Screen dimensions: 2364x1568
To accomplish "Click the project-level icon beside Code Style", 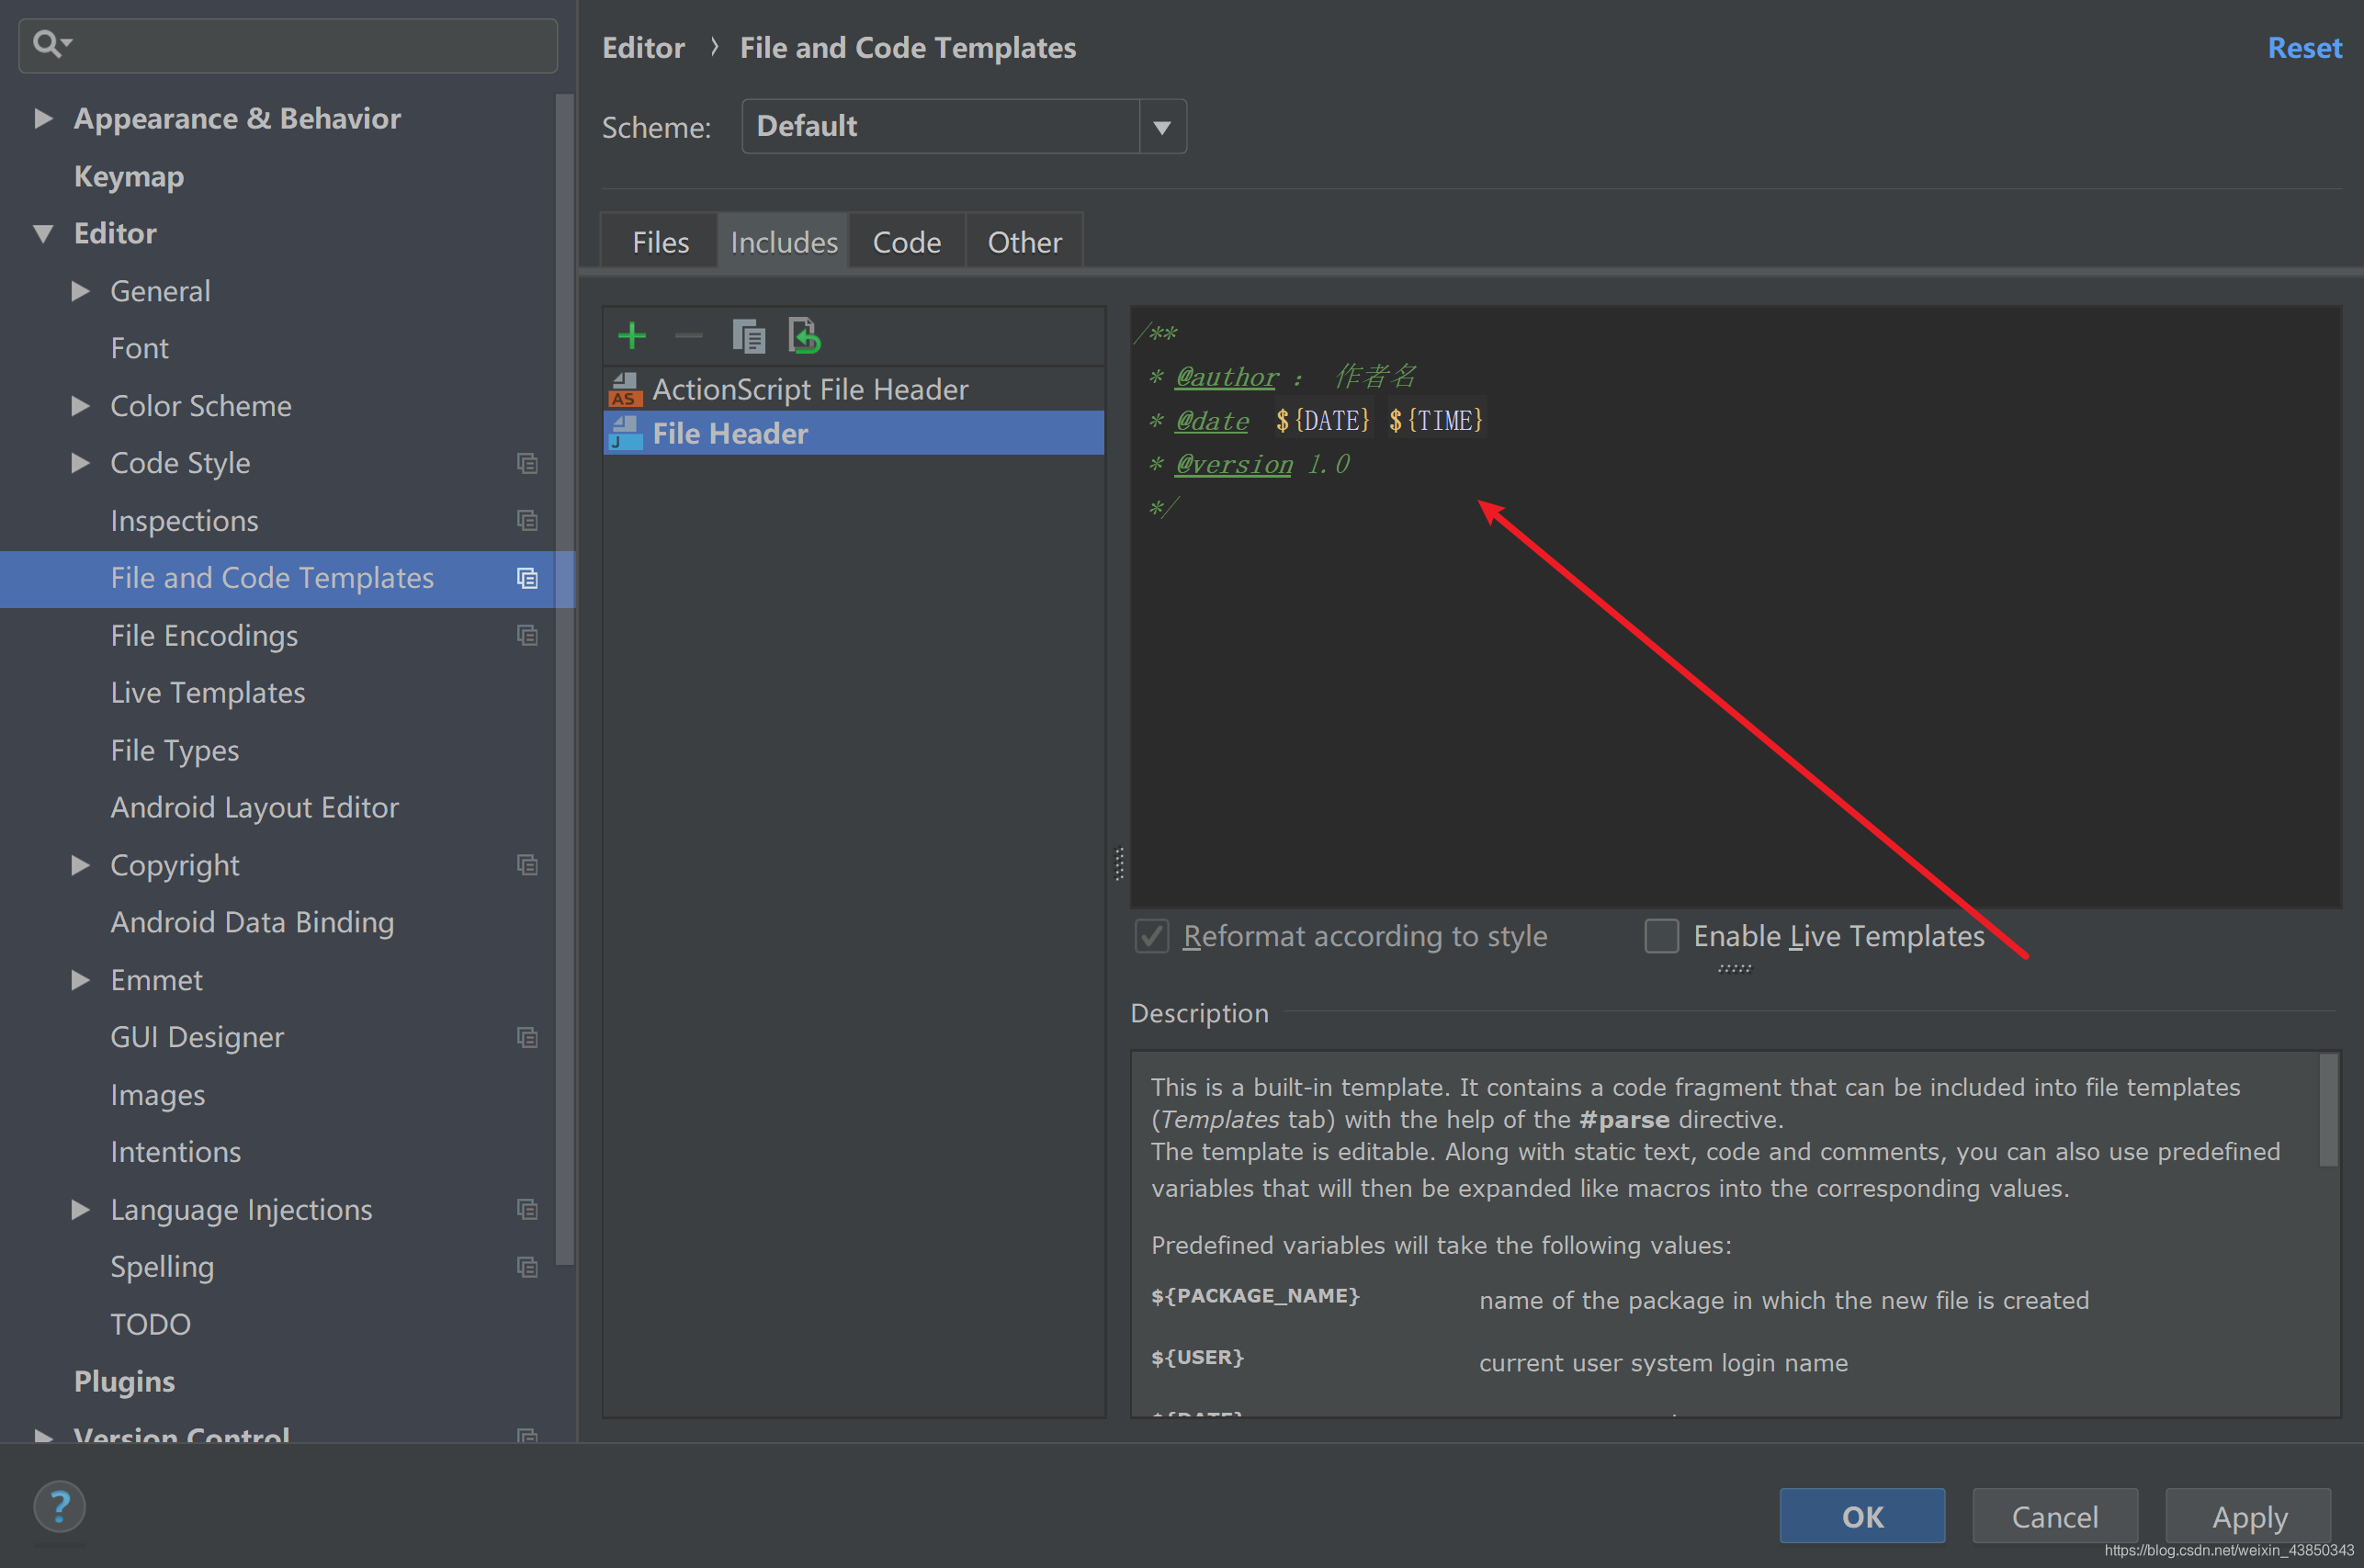I will click(527, 463).
